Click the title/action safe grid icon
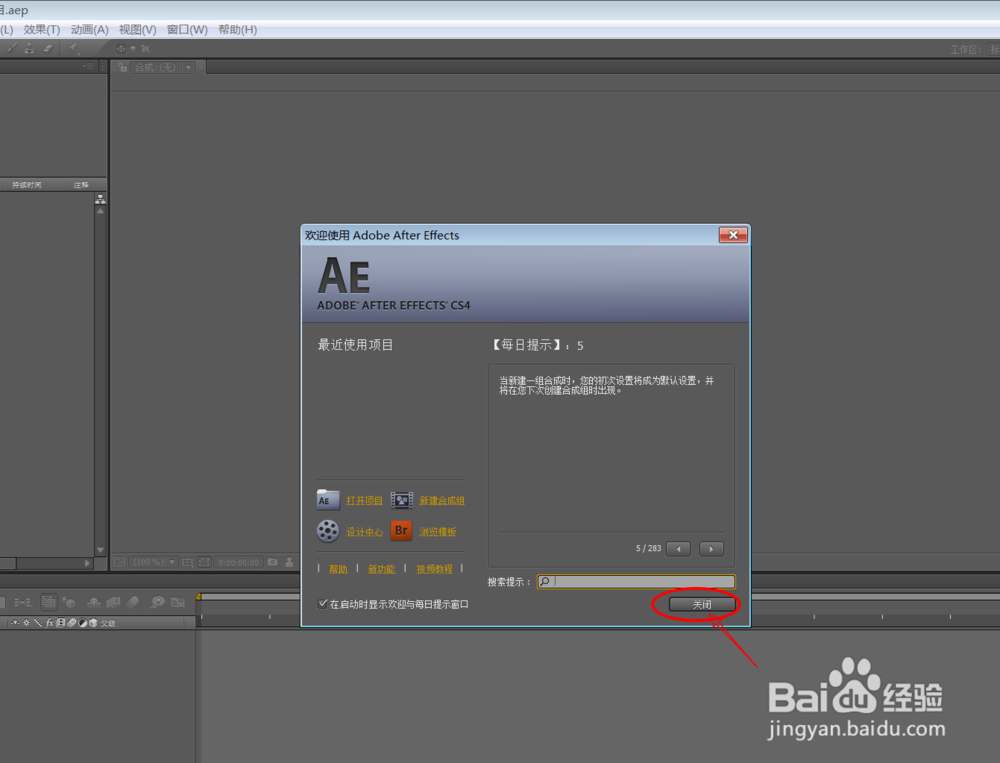Image resolution: width=1000 pixels, height=763 pixels. [188, 562]
